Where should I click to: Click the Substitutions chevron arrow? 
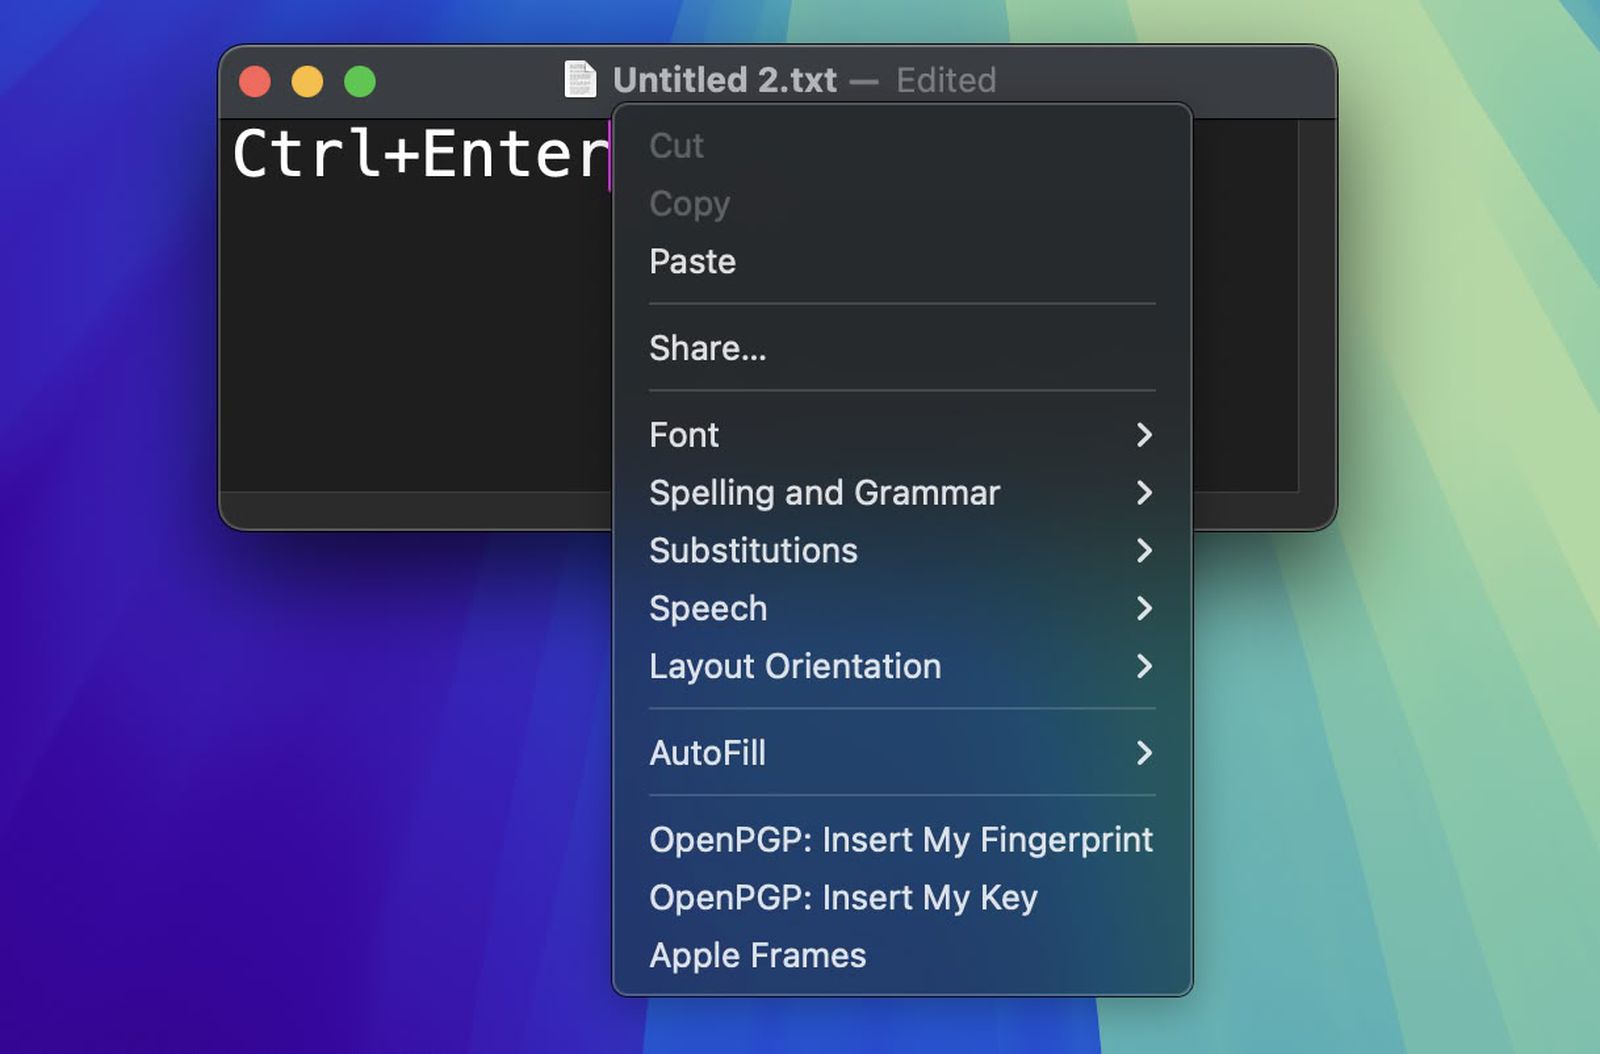coord(1145,551)
